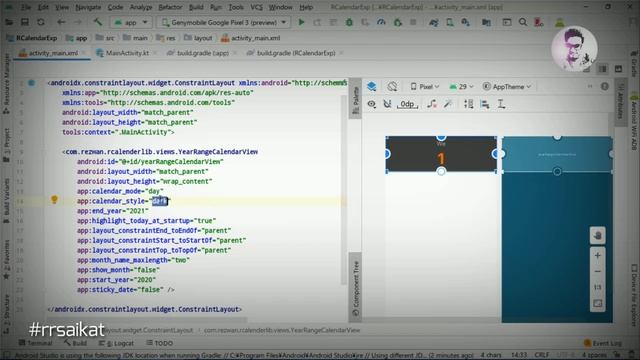Image resolution: width=640 pixels, height=360 pixels.
Task: Click the align icon in designer toolbar
Action: click(485, 104)
